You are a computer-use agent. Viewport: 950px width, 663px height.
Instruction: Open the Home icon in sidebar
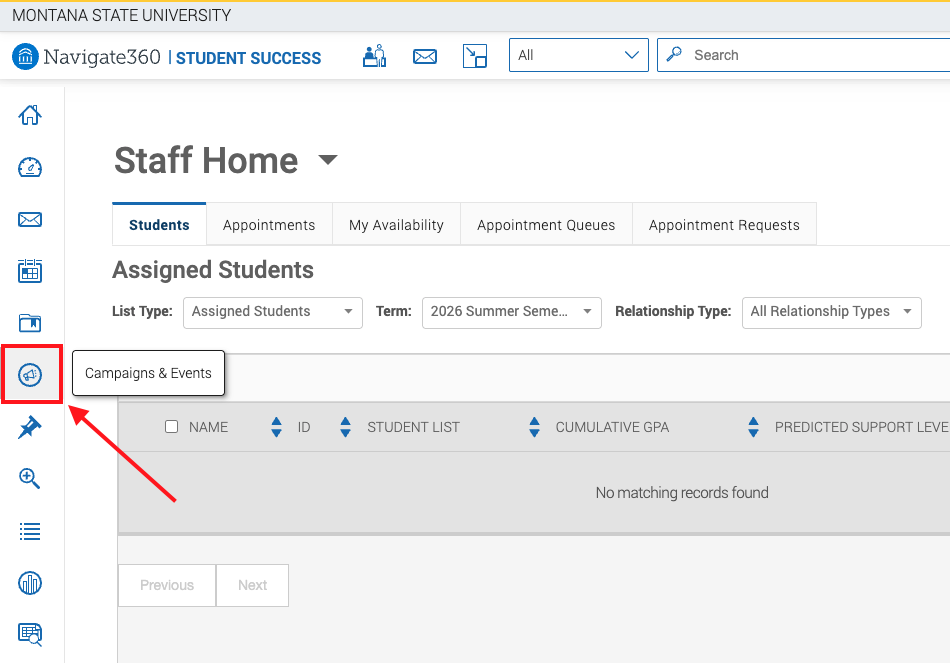pyautogui.click(x=30, y=115)
